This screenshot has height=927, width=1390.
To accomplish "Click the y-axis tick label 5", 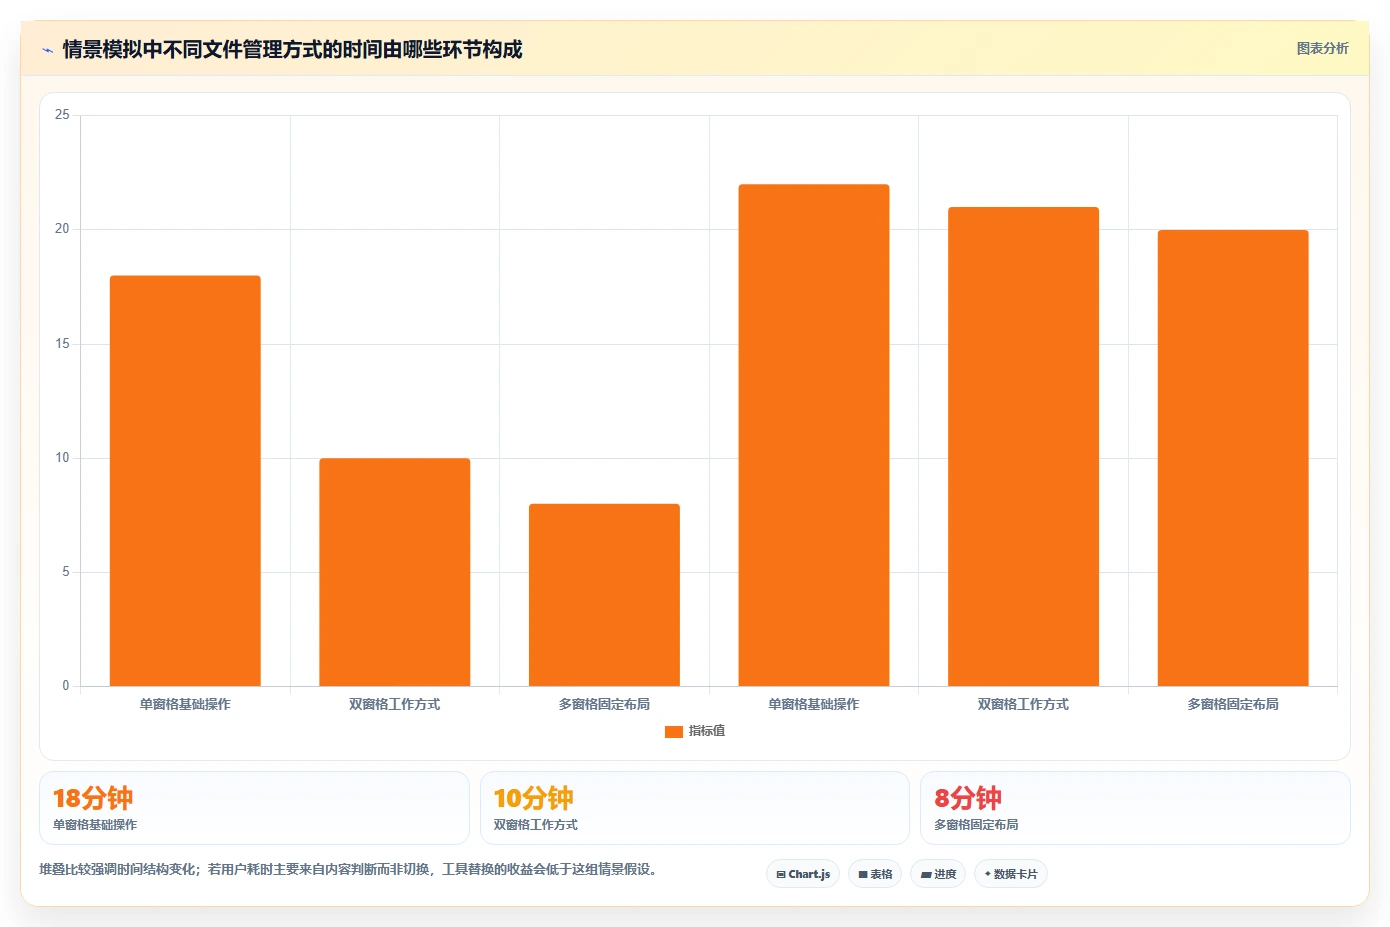I will pyautogui.click(x=66, y=572).
